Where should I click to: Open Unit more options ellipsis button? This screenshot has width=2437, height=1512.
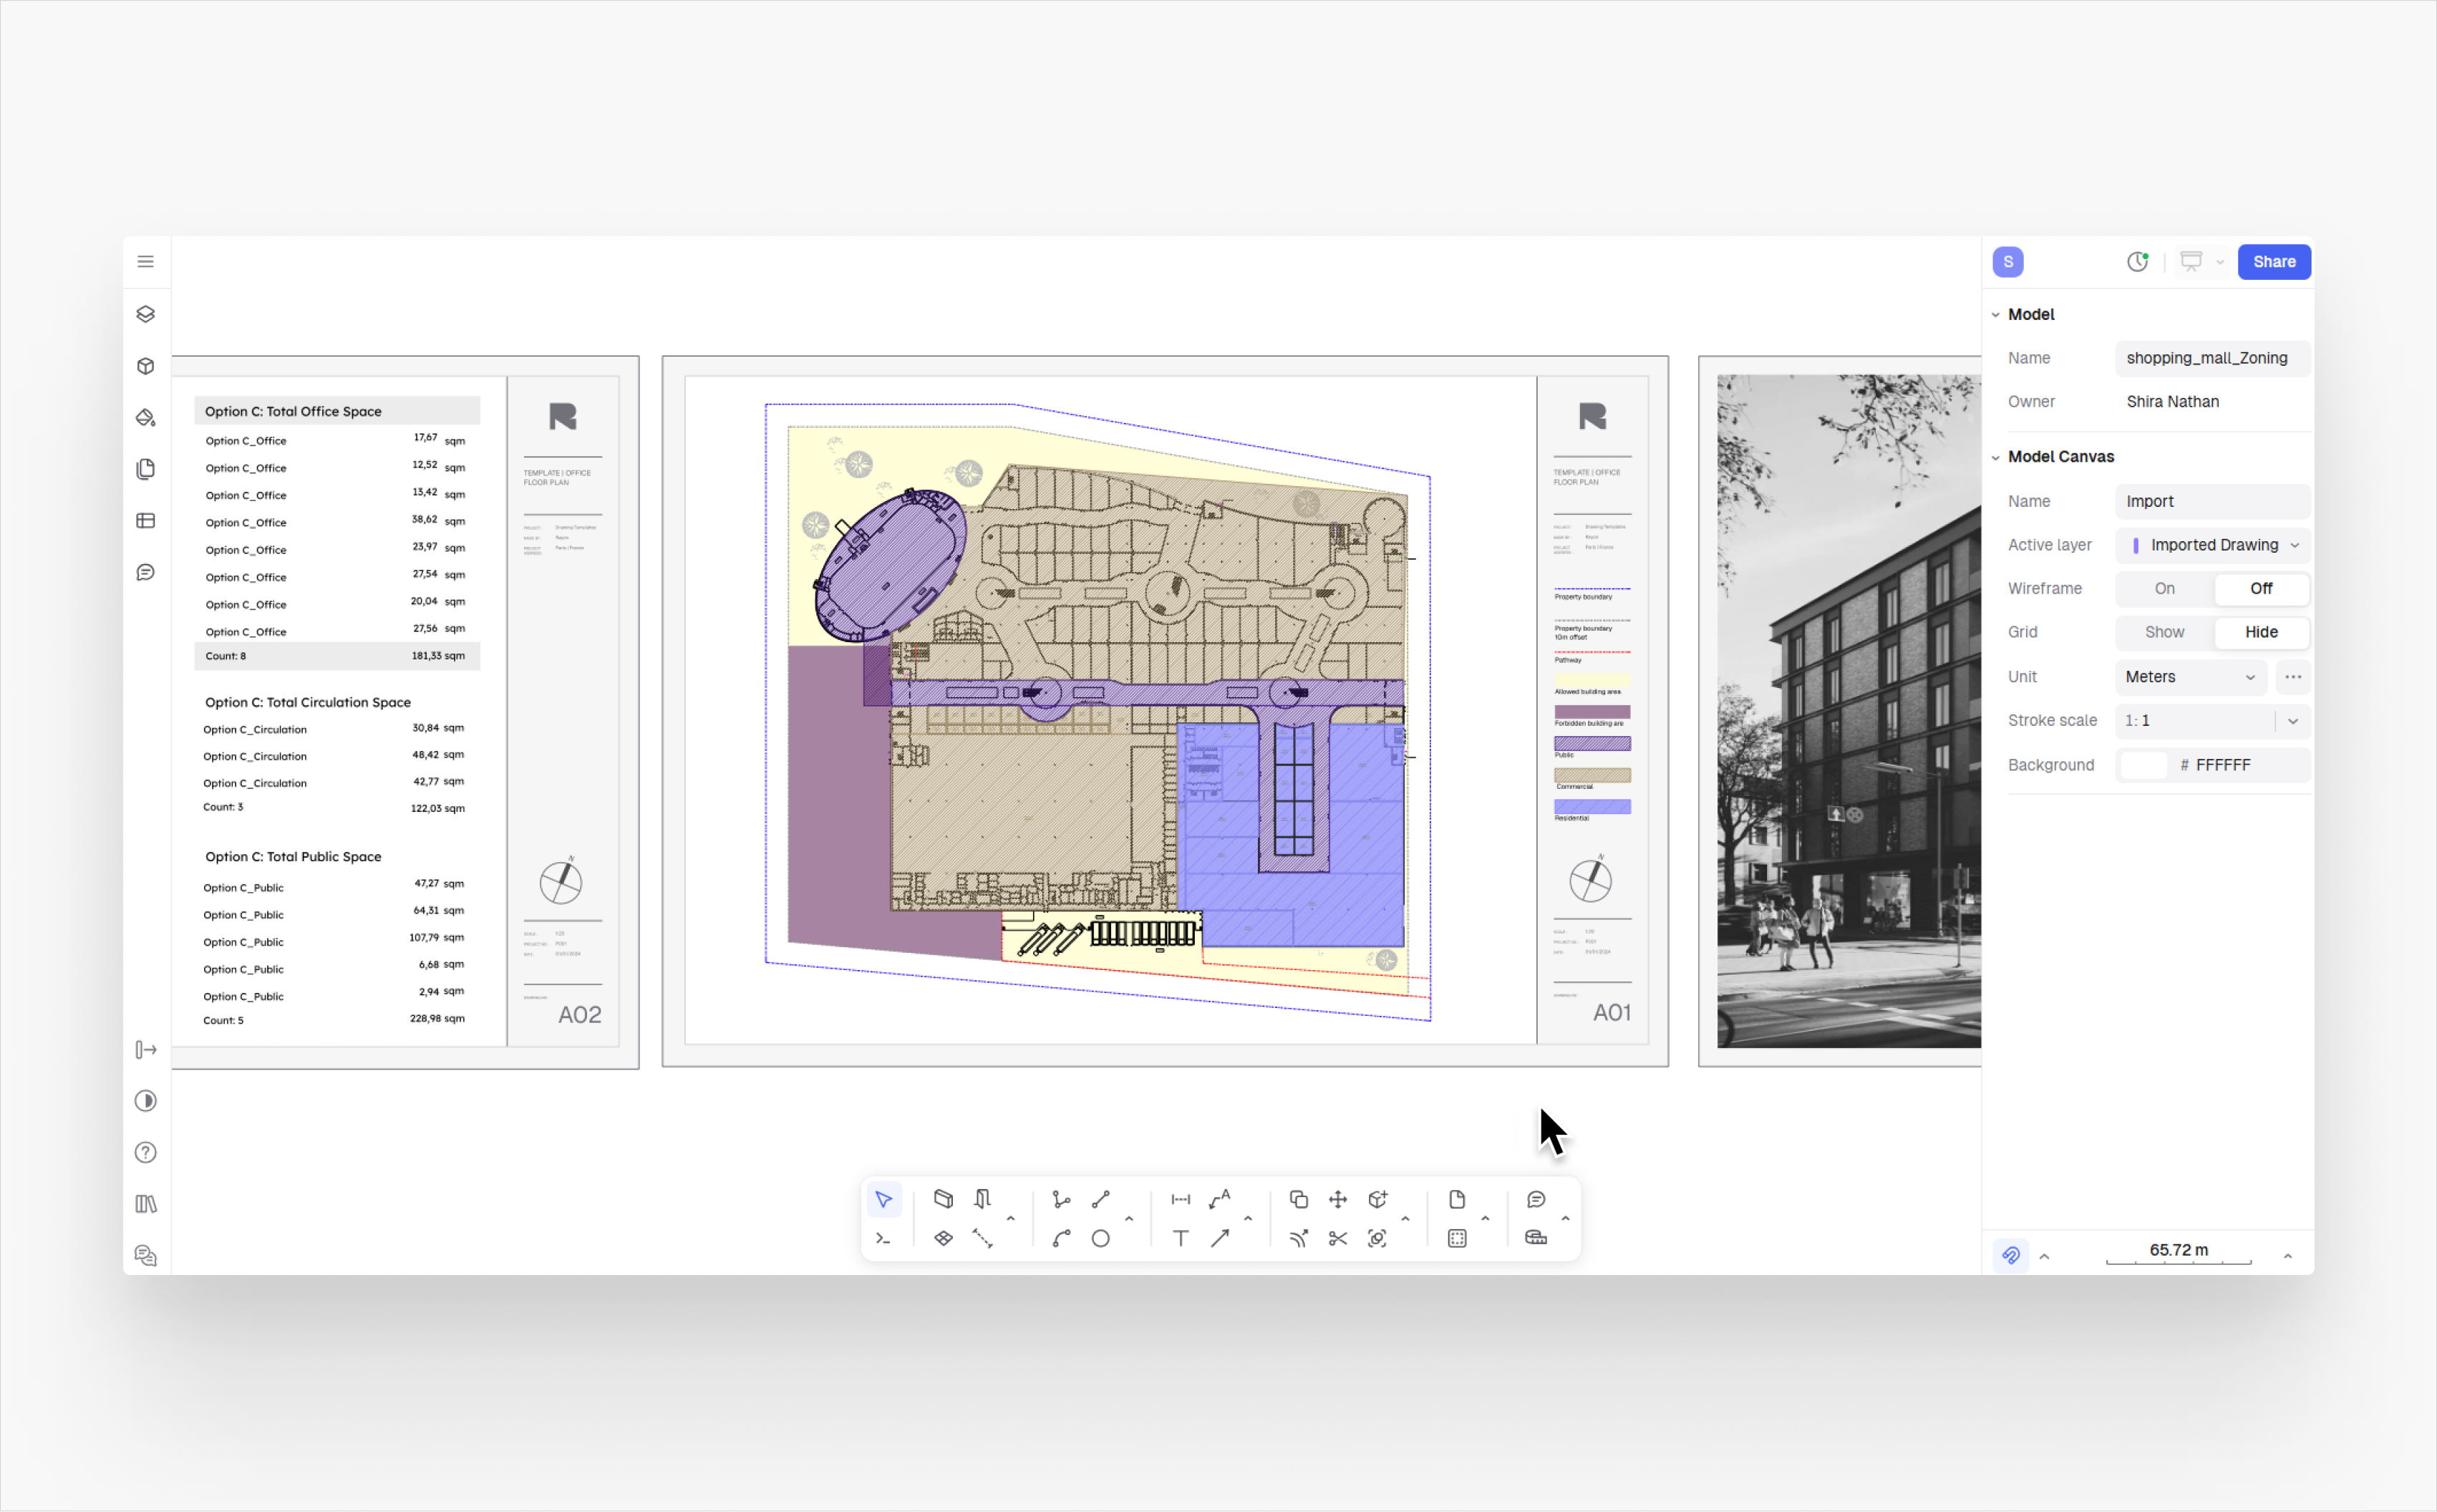(x=2292, y=677)
